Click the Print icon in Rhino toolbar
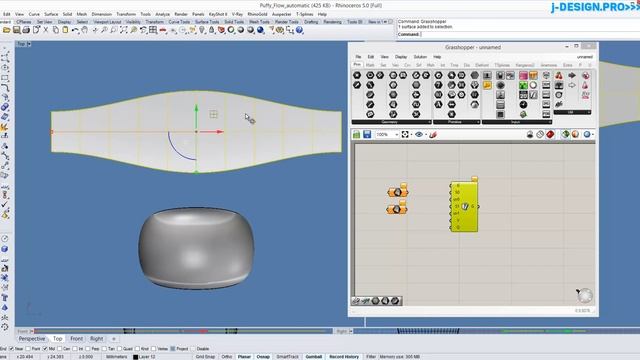 point(26,30)
